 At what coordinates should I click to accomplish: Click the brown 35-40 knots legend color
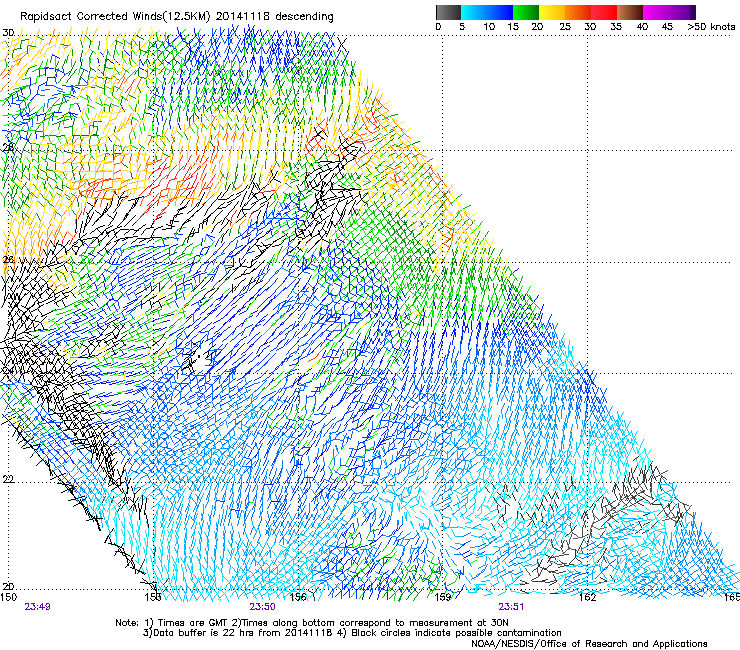630,12
